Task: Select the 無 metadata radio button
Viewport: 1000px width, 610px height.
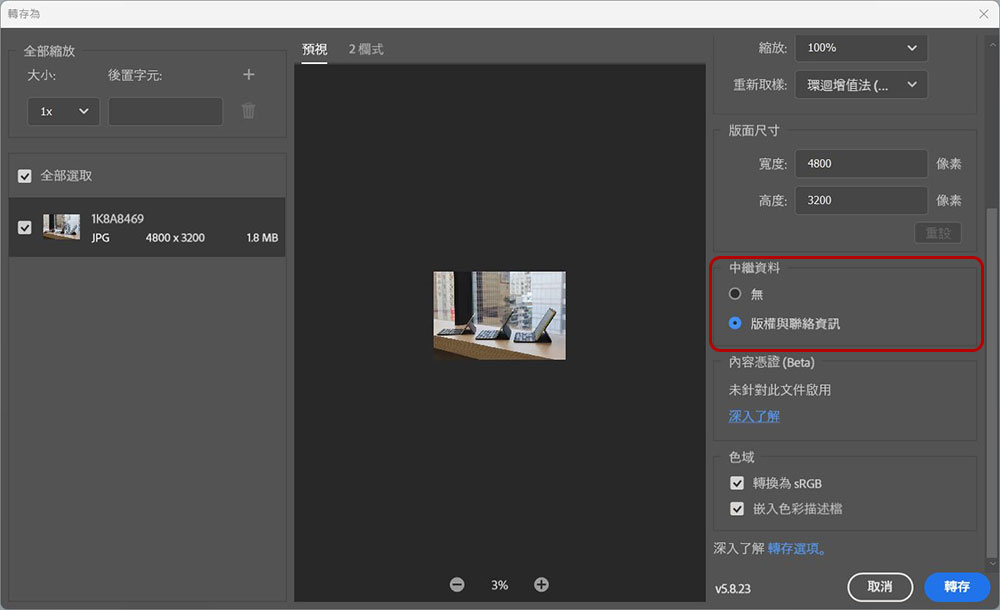Action: pos(735,294)
